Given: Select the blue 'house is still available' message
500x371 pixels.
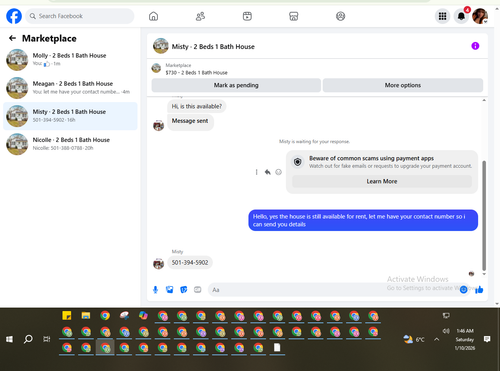Looking at the screenshot, I should pos(363,220).
